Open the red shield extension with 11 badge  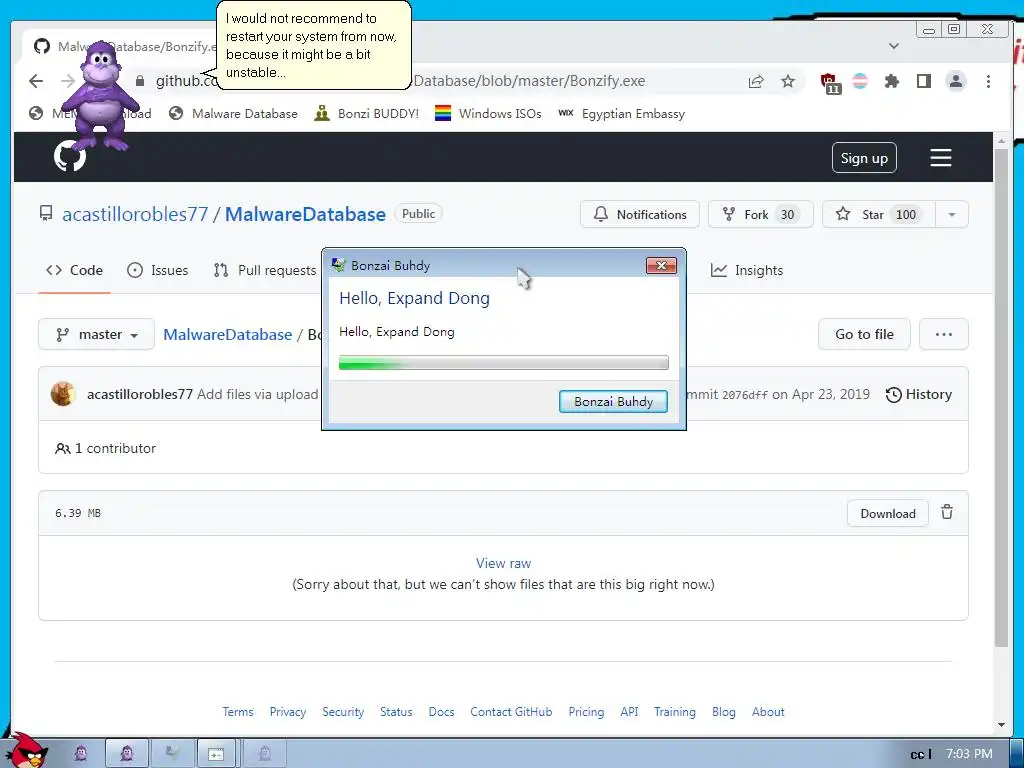point(830,83)
